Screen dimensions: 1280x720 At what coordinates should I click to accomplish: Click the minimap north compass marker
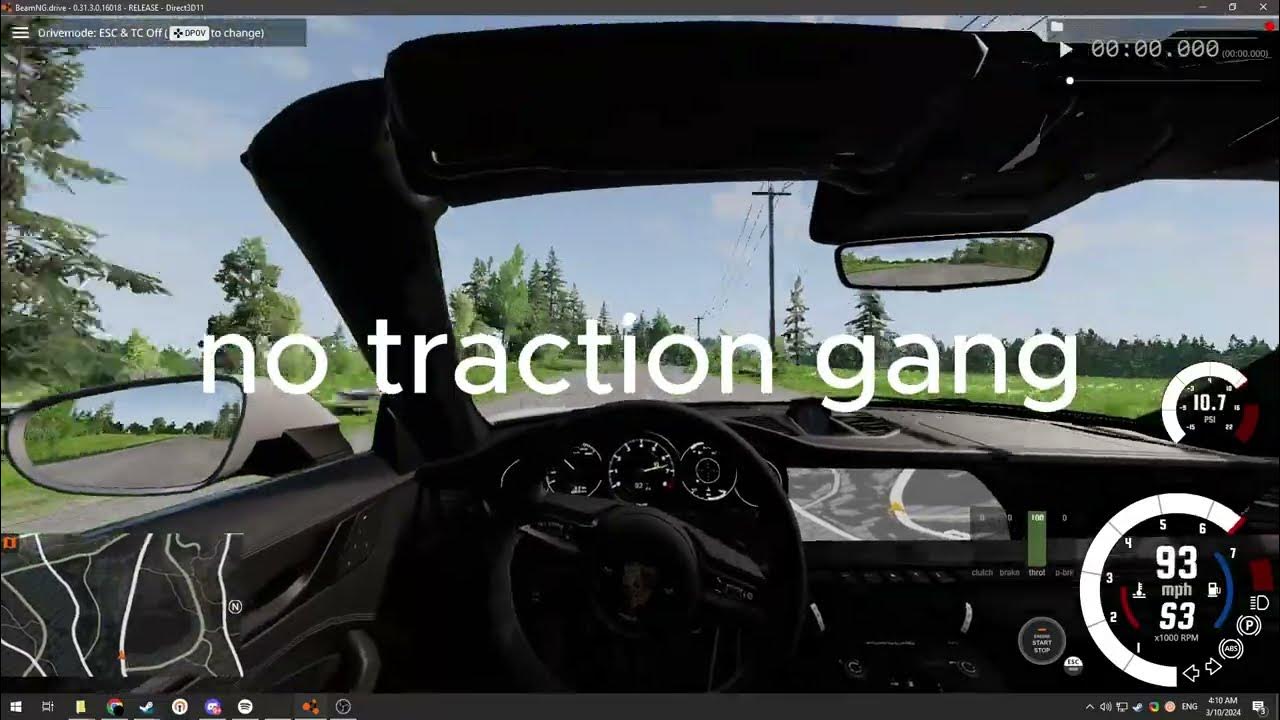pyautogui.click(x=235, y=606)
